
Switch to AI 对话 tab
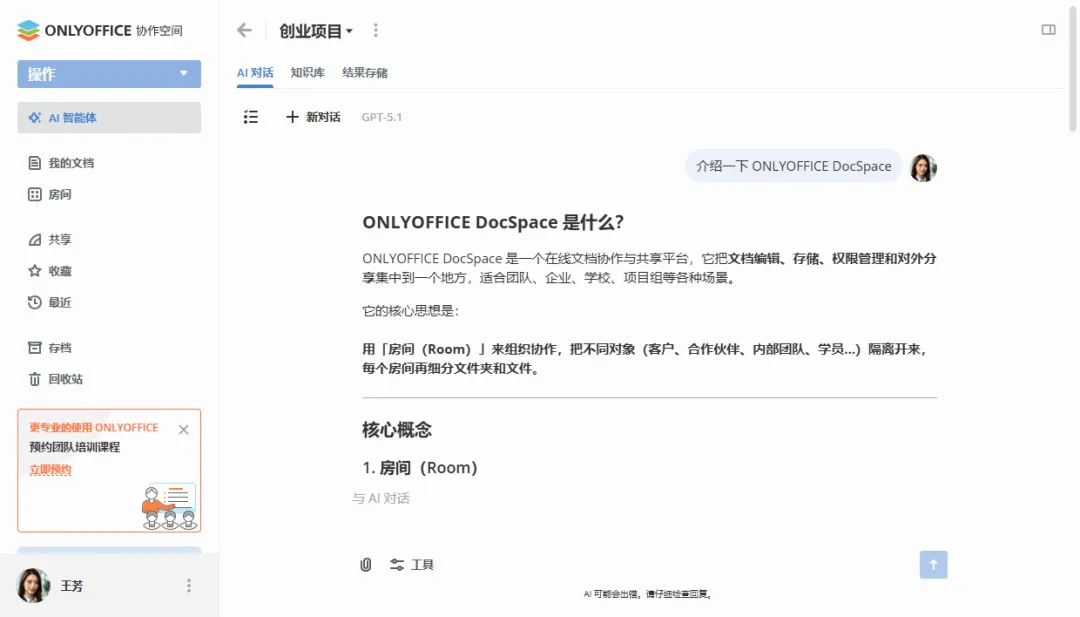pos(255,73)
